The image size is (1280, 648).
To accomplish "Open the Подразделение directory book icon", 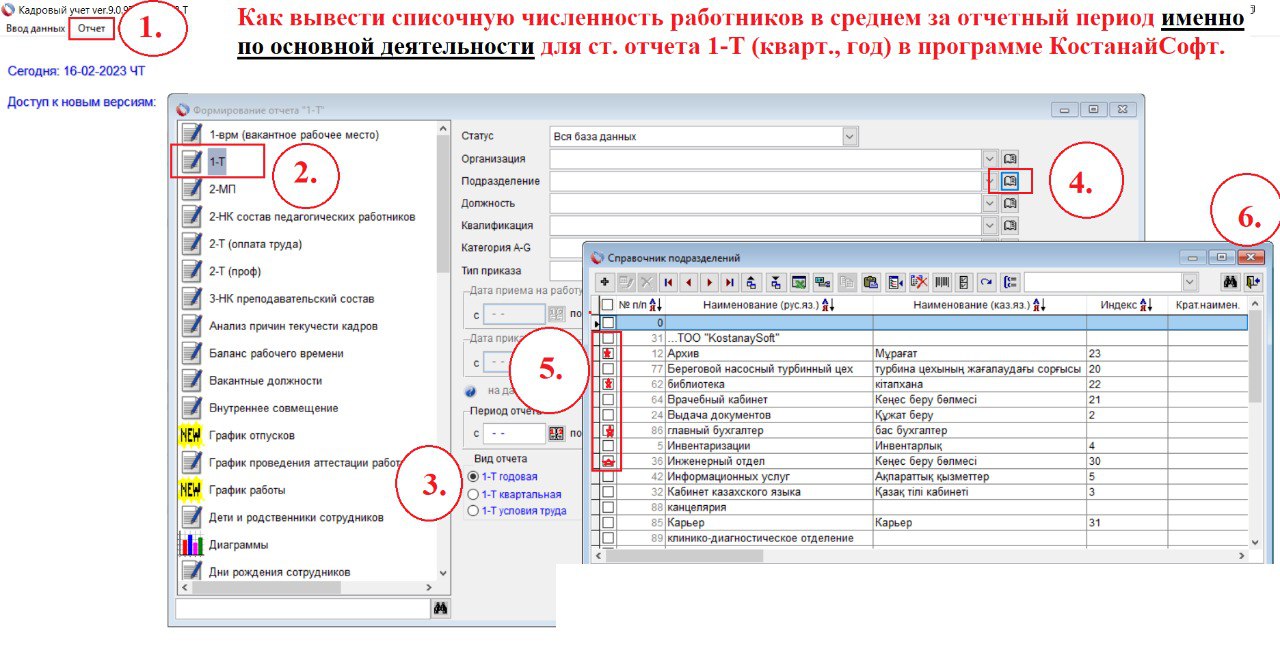I will tap(1010, 181).
